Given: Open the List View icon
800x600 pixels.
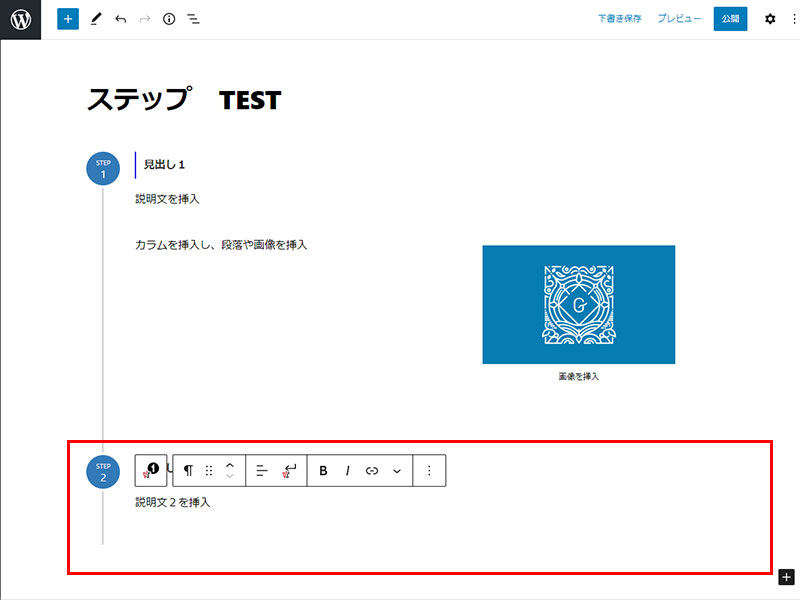Looking at the screenshot, I should tap(194, 19).
